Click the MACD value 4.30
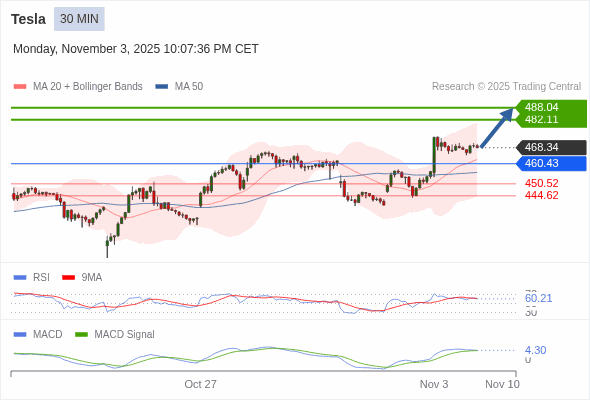 tap(535, 350)
